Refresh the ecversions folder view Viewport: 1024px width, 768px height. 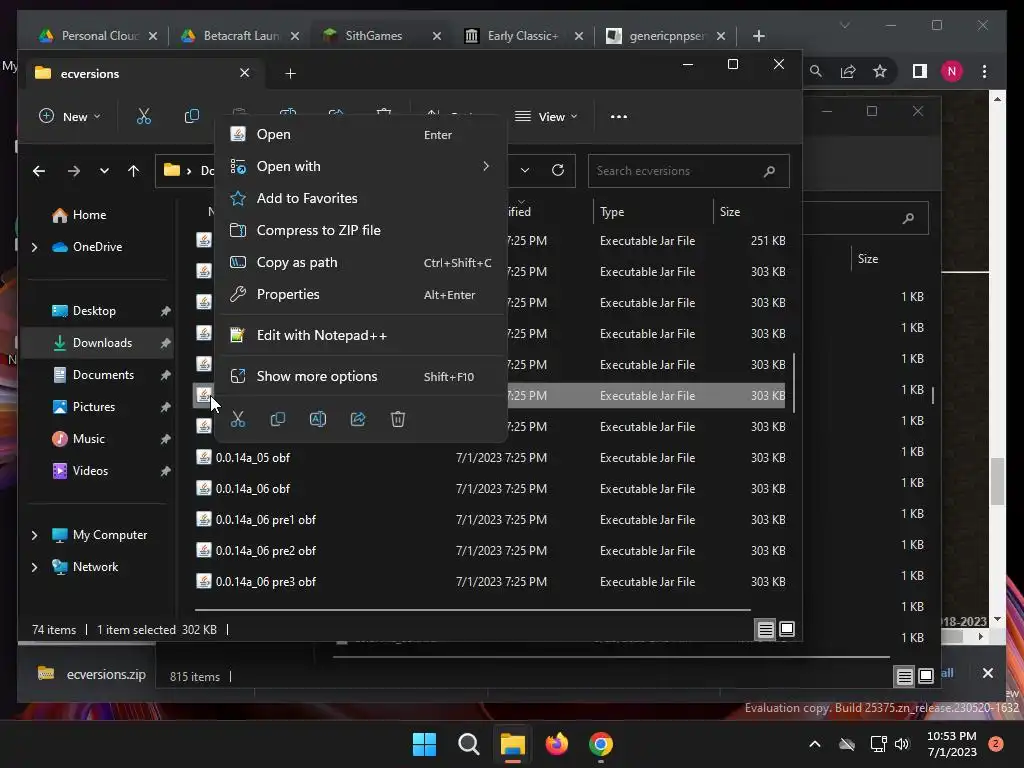(x=558, y=170)
